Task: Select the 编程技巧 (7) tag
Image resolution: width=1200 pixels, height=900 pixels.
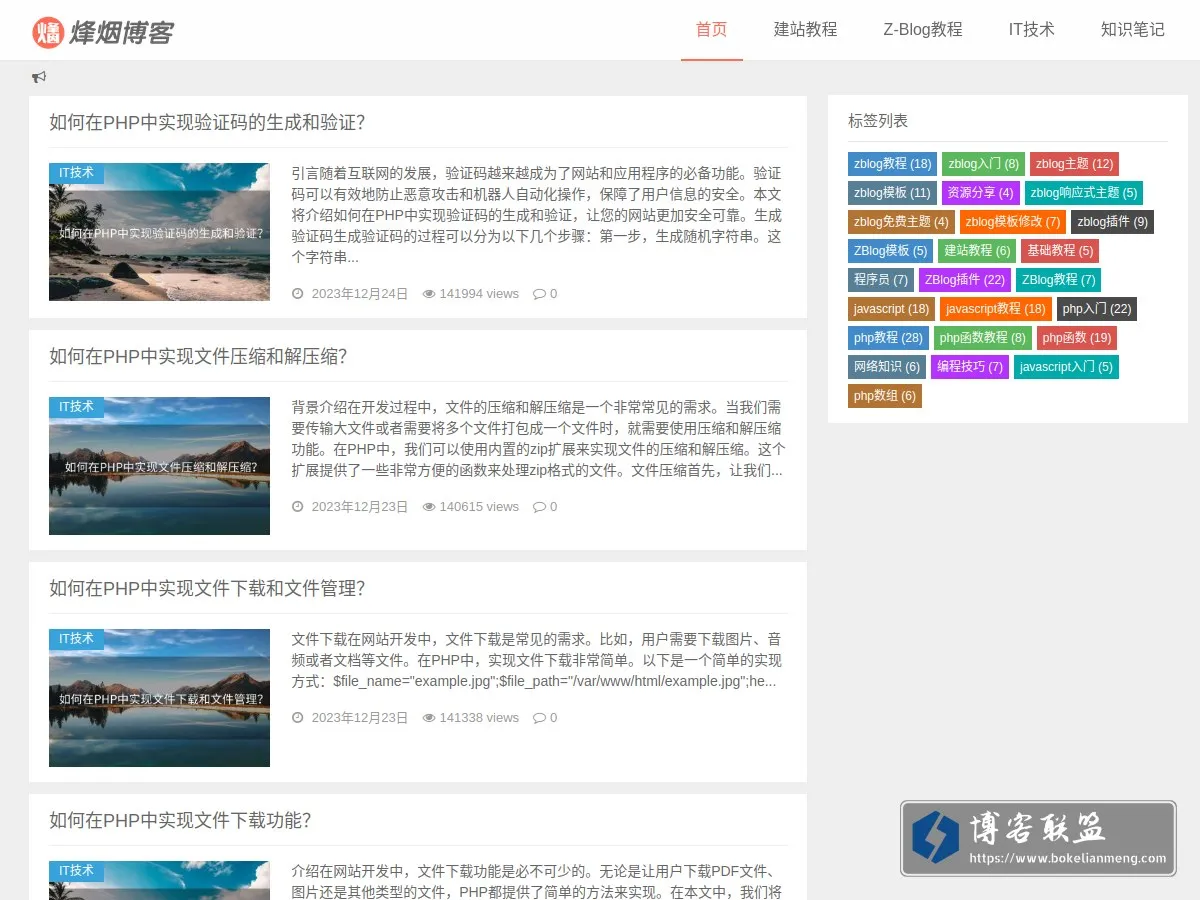Action: click(x=970, y=367)
